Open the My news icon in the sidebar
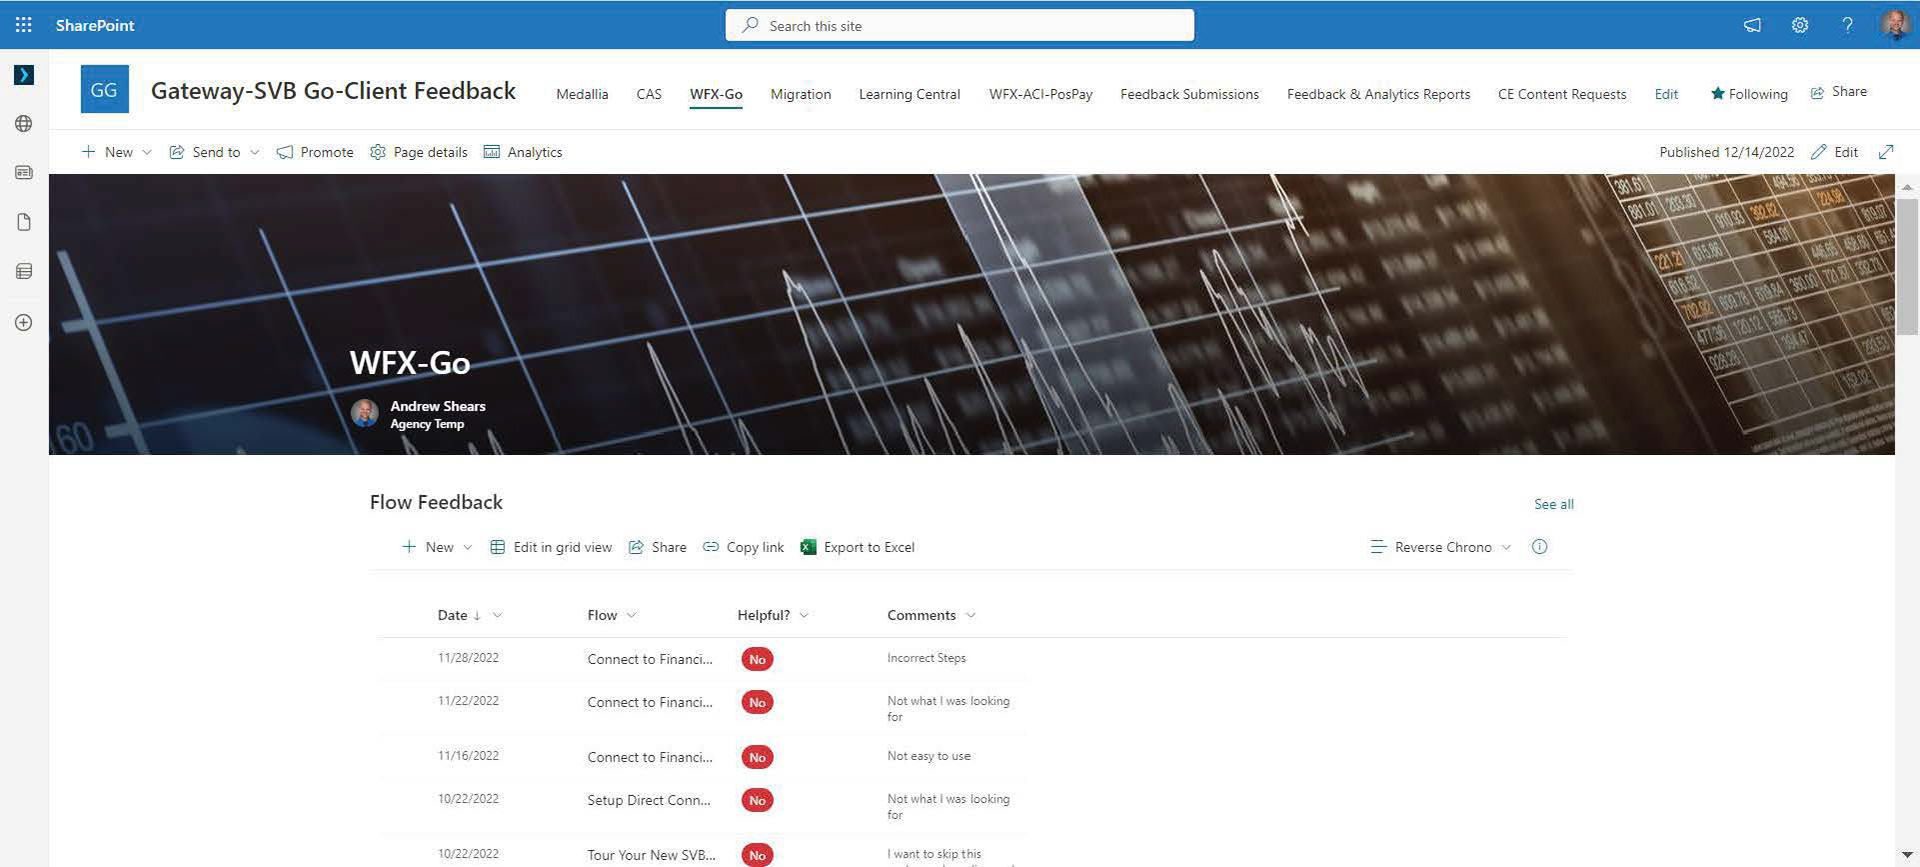 tap(24, 173)
